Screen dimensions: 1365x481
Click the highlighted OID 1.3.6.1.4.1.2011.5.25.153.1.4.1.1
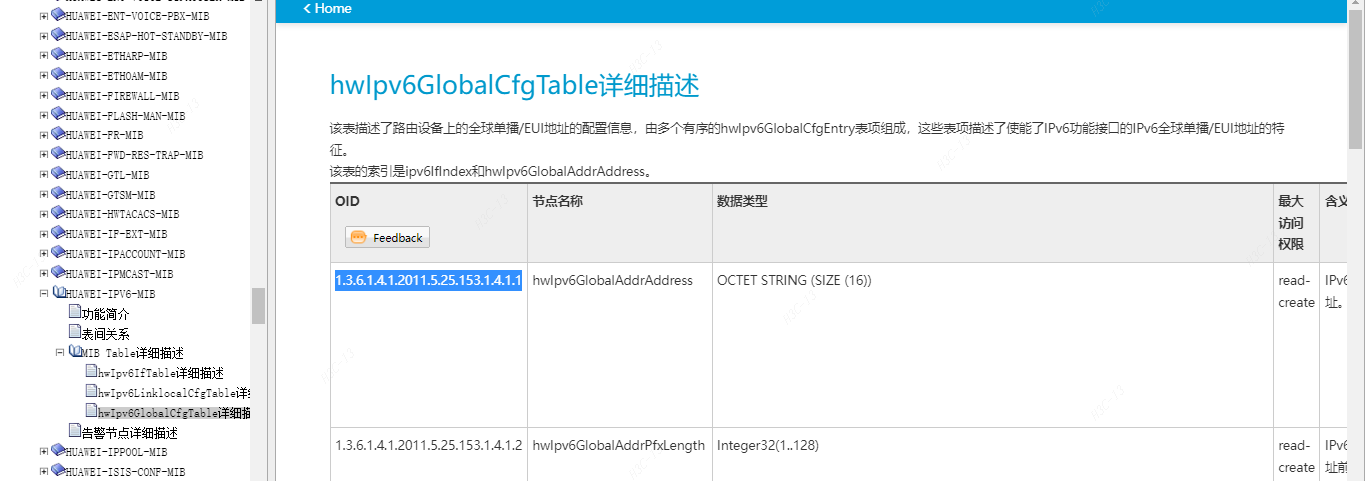click(428, 281)
